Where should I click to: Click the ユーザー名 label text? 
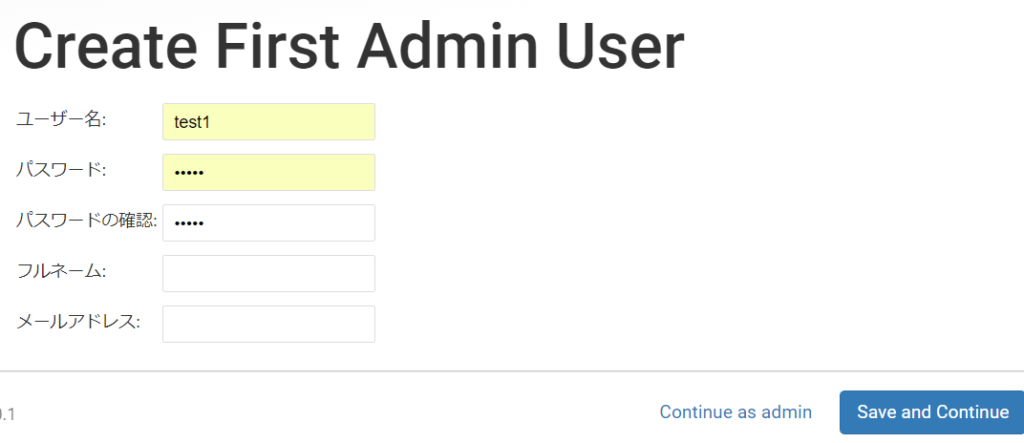tap(61, 120)
